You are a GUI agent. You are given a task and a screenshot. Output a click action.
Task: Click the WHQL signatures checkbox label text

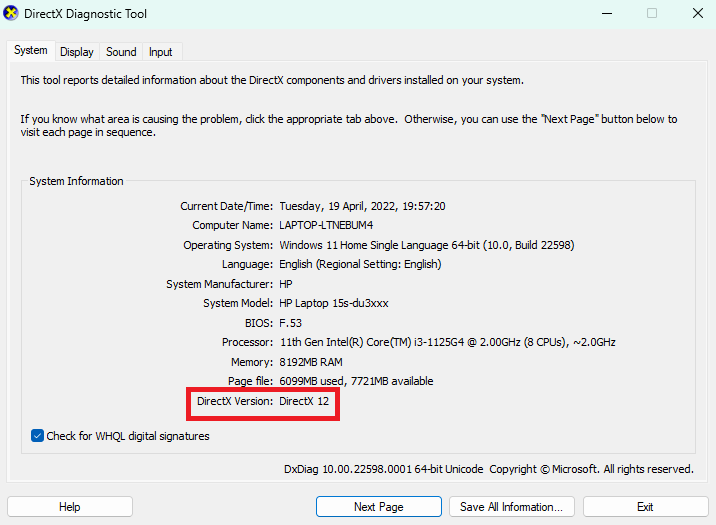[x=128, y=436]
